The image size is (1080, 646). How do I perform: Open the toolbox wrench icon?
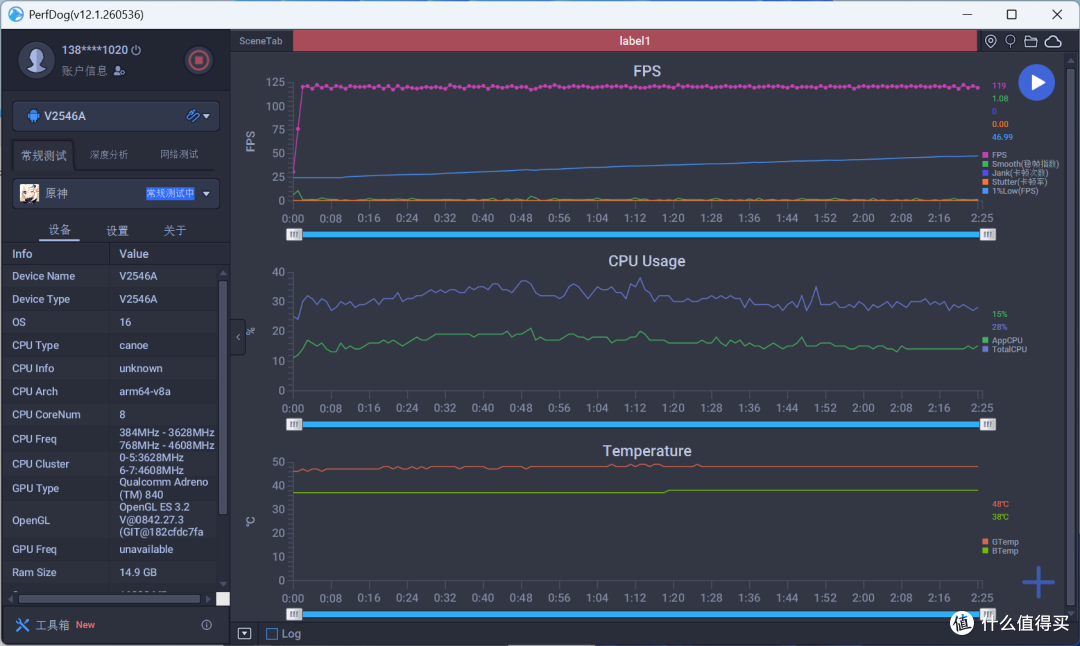pos(23,625)
